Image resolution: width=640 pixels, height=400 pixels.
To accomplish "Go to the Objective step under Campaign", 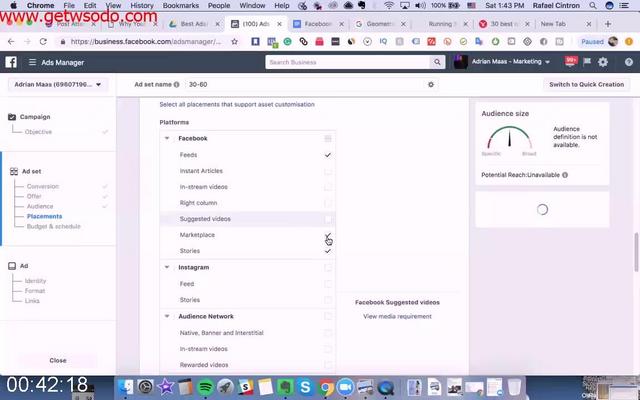I will [x=38, y=132].
